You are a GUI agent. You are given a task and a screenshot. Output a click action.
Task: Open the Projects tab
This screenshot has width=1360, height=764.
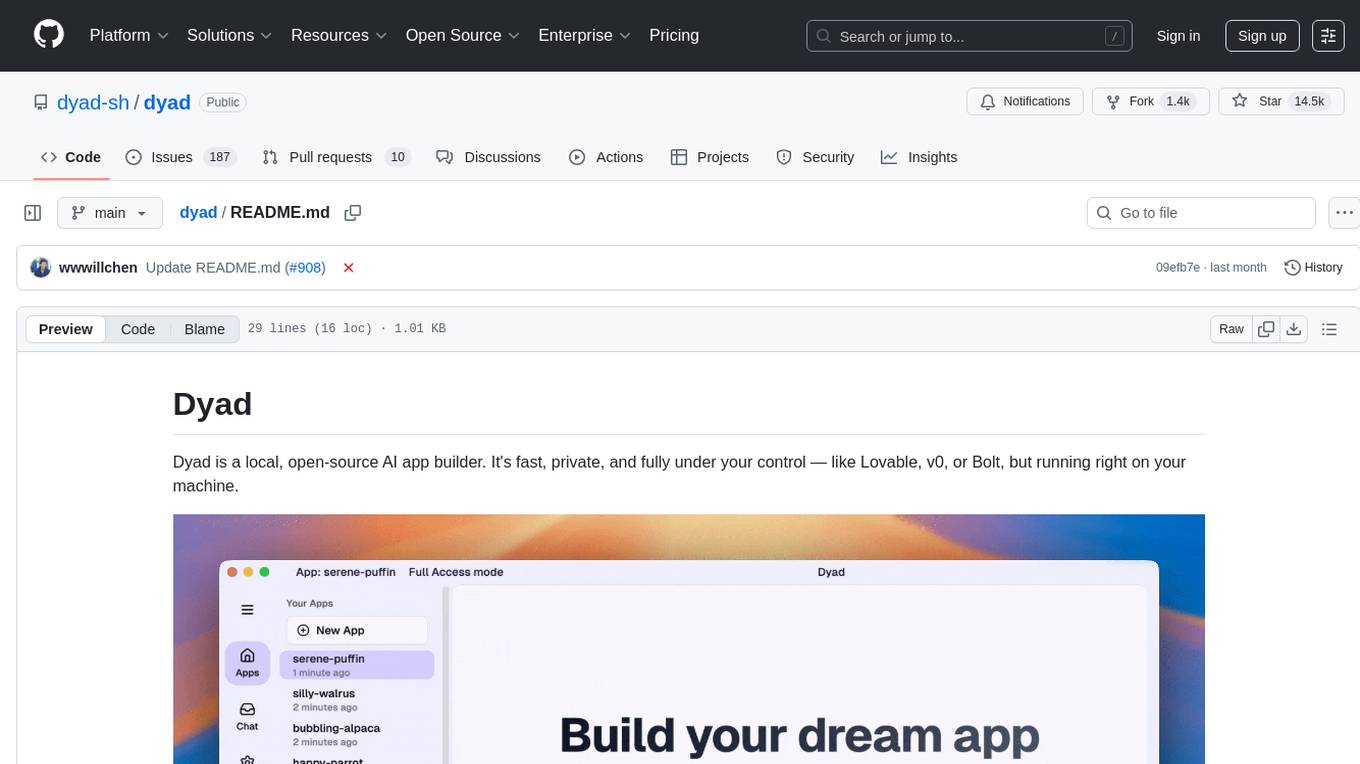click(x=710, y=157)
